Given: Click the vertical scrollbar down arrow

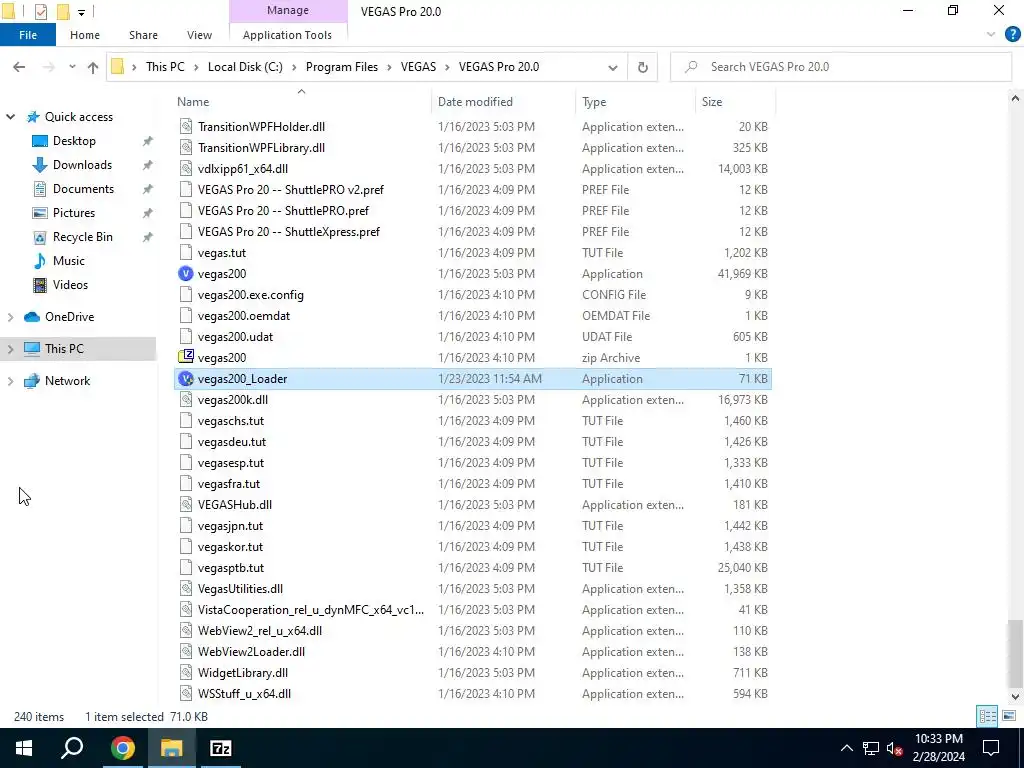Looking at the screenshot, I should (1015, 697).
